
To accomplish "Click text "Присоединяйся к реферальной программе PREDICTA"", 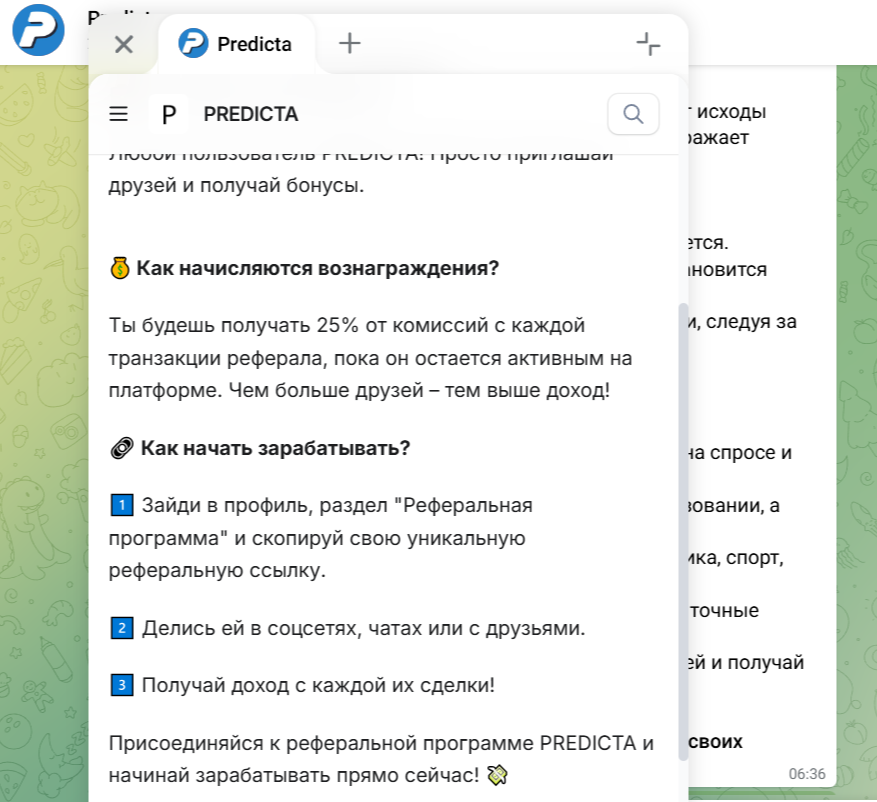I will tap(373, 743).
